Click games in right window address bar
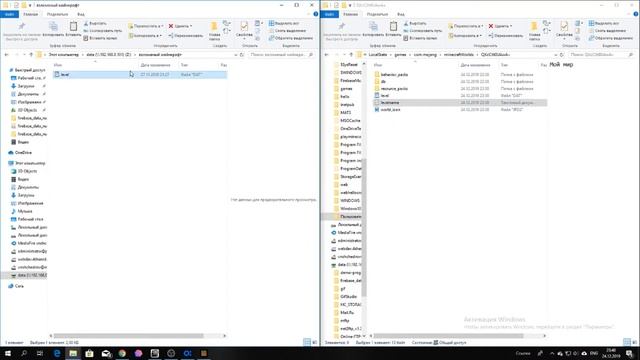This screenshot has width=640, height=360. pos(400,55)
